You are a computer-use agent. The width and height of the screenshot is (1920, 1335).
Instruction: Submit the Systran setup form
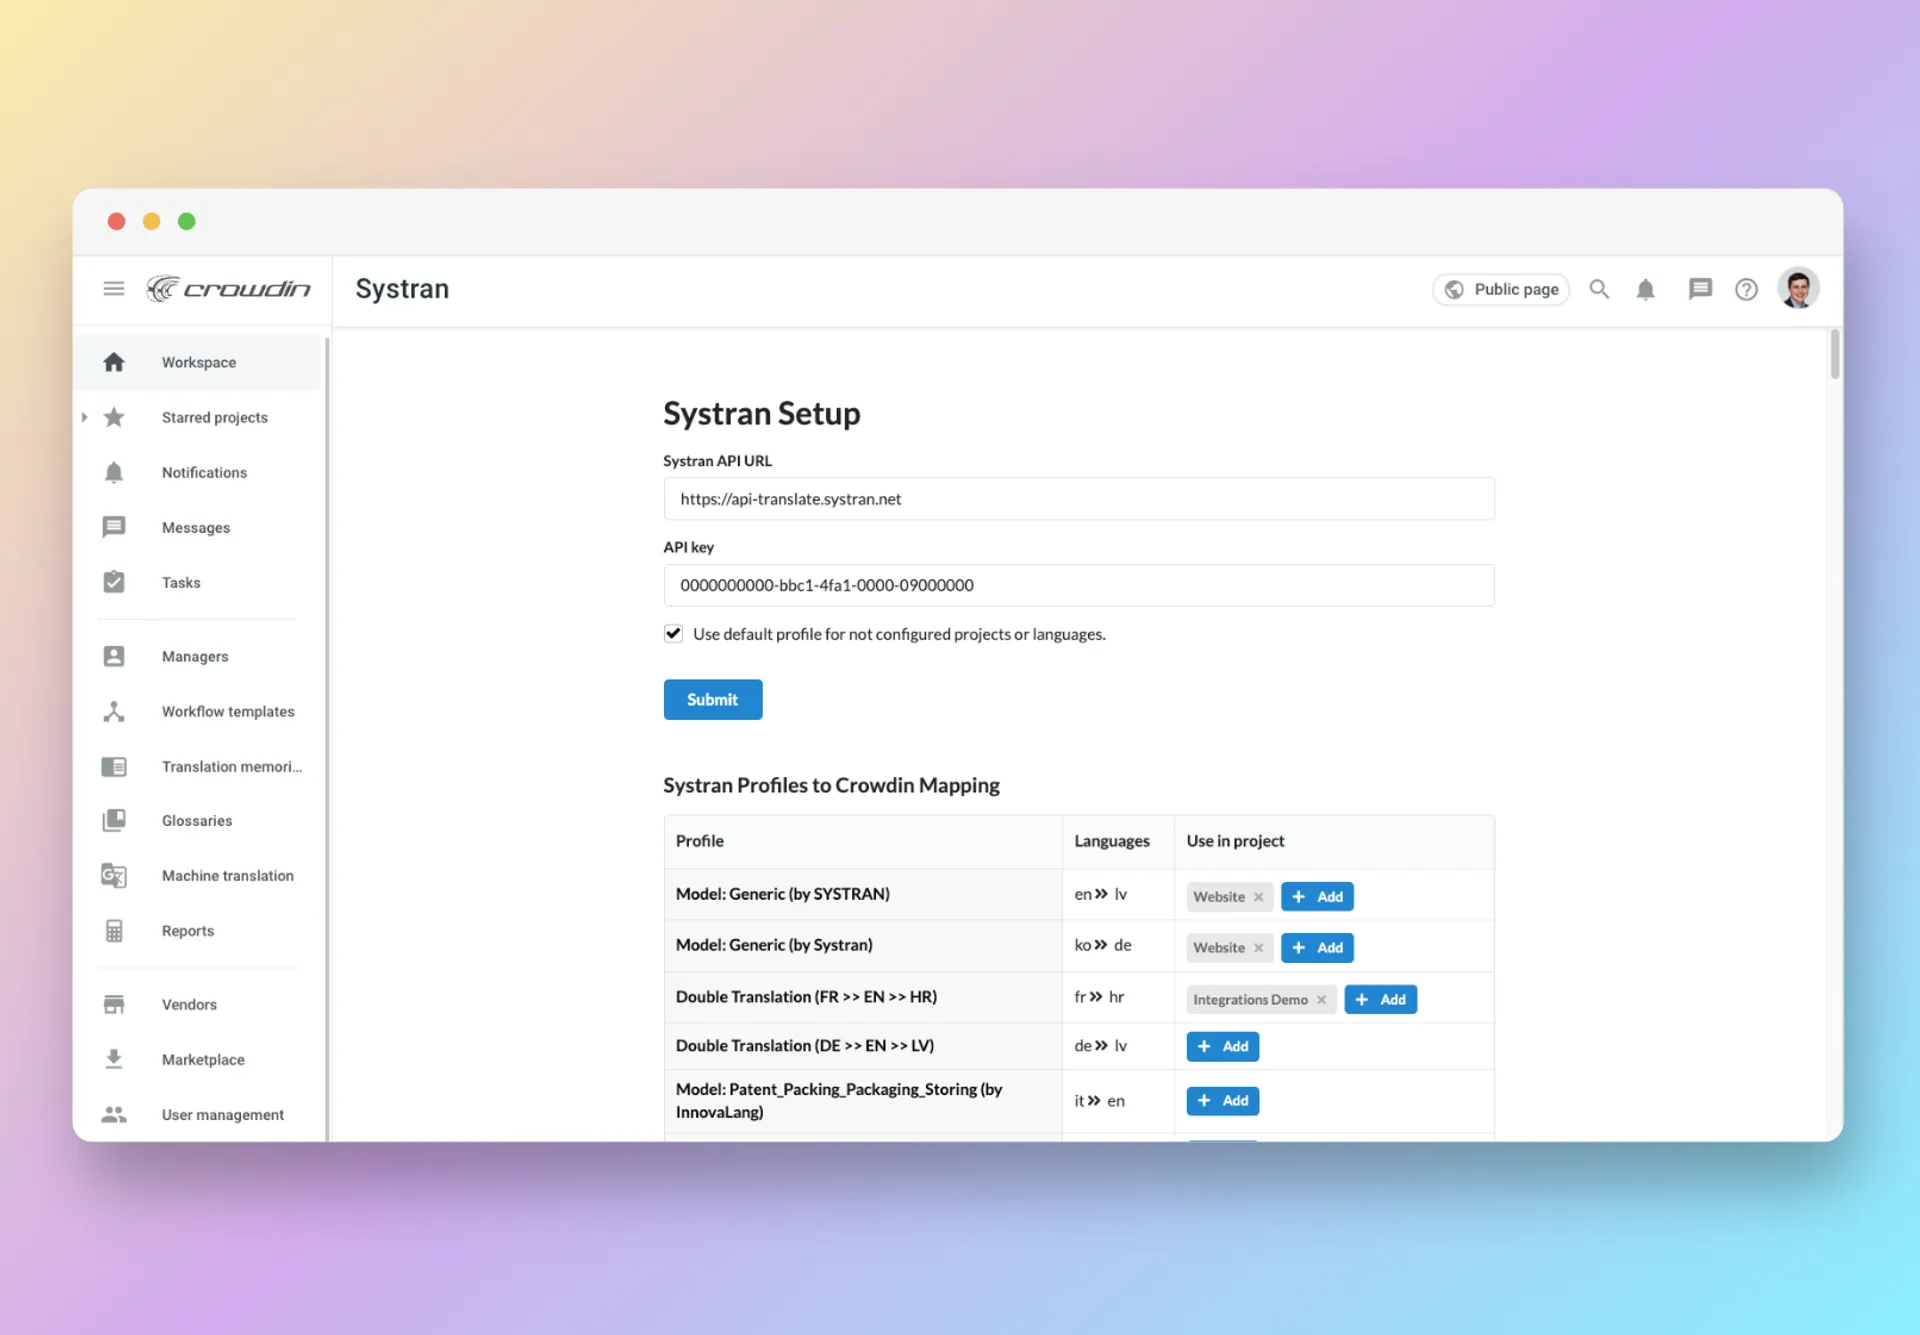pos(712,699)
